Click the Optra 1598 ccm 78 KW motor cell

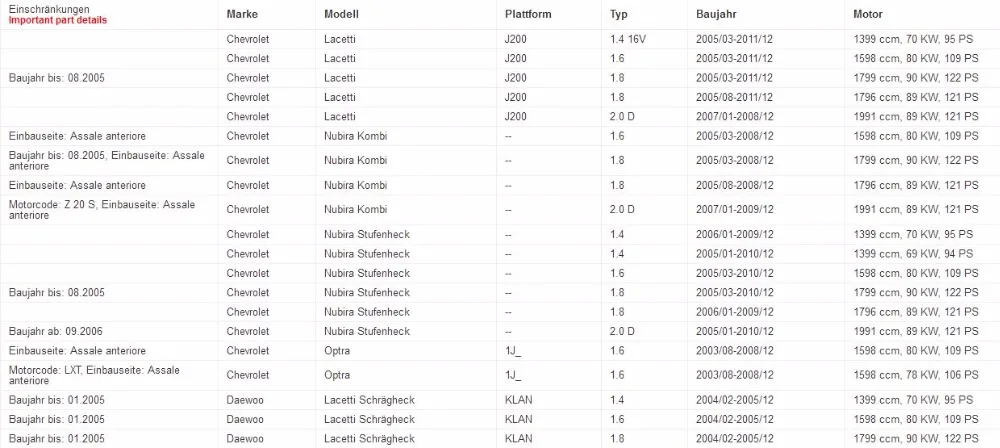click(916, 375)
